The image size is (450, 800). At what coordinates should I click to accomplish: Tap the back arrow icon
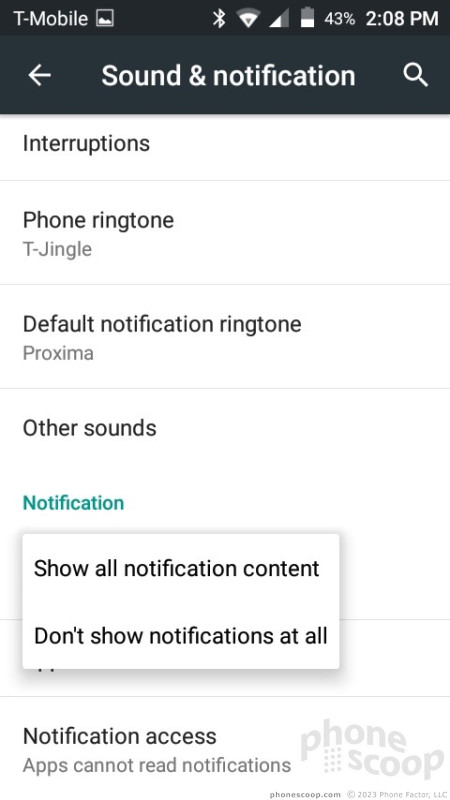click(x=39, y=76)
